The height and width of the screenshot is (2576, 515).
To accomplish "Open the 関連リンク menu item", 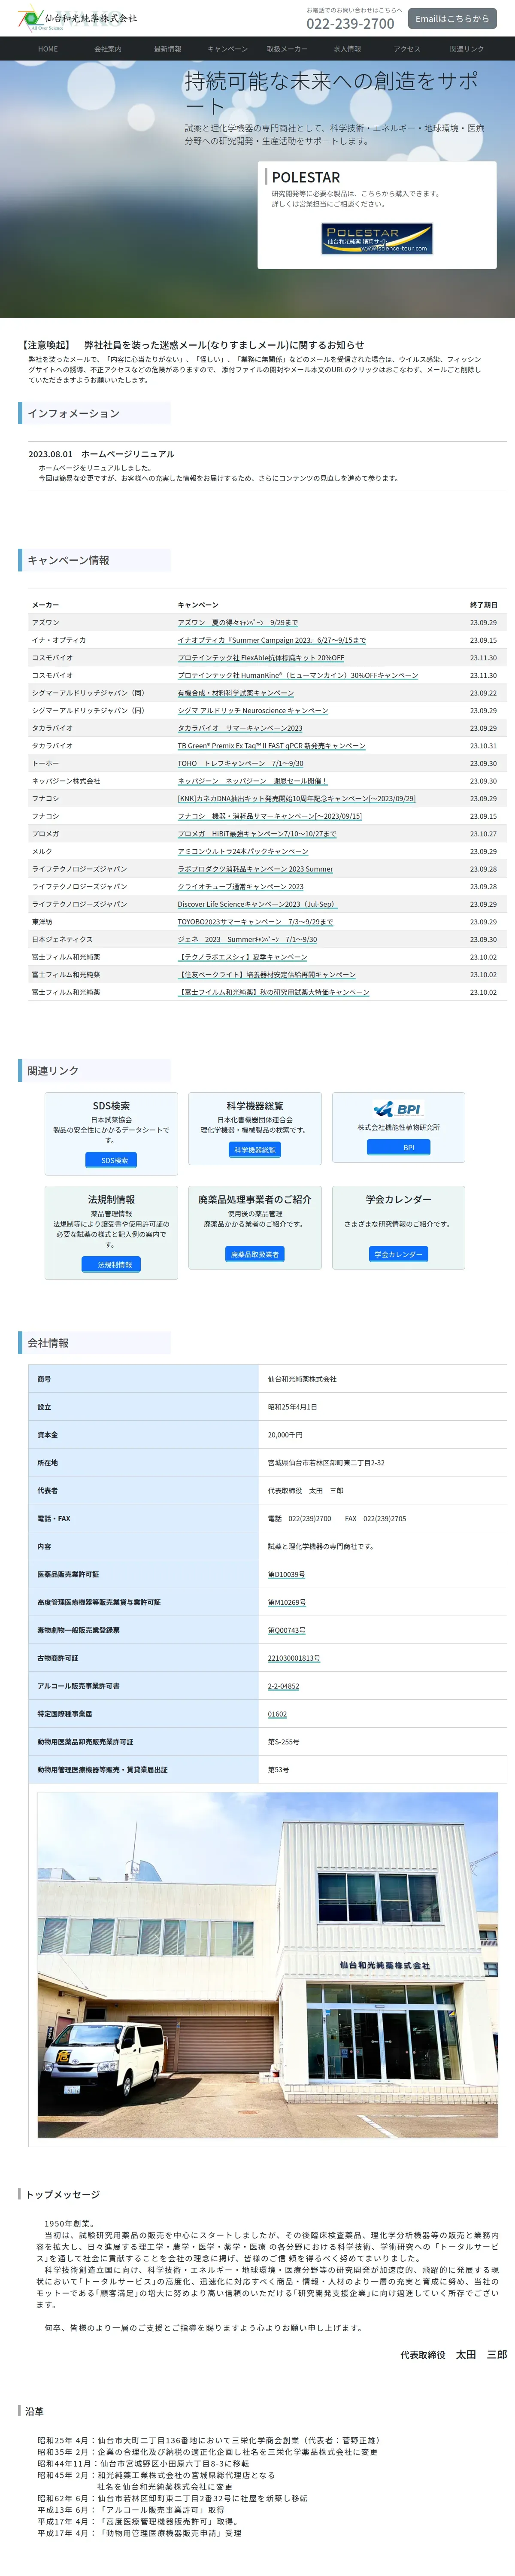I will coord(467,49).
